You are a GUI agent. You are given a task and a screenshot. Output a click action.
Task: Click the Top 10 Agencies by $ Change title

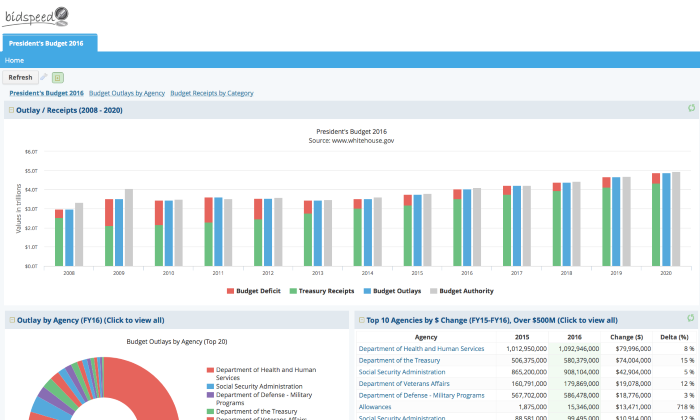tap(492, 320)
